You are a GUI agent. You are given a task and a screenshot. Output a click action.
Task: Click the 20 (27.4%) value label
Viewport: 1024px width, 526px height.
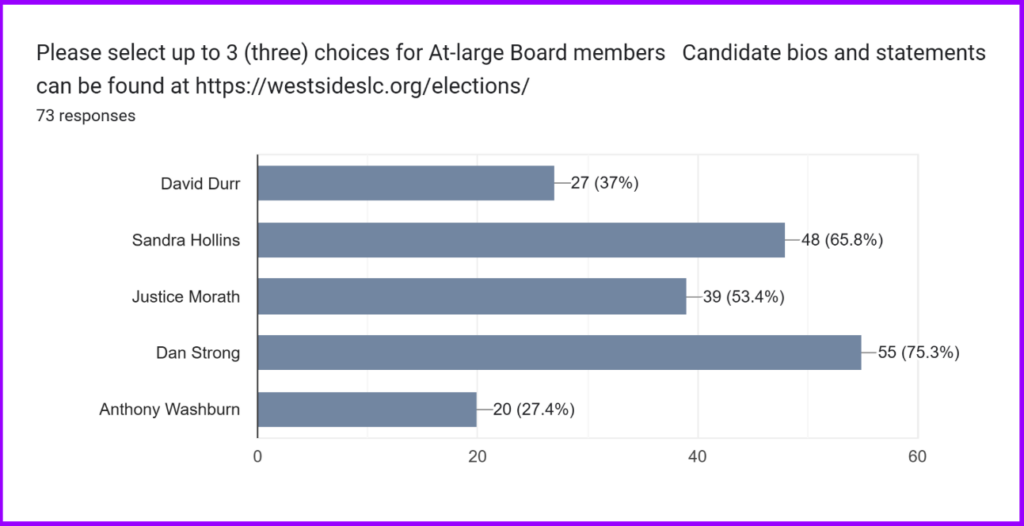click(x=534, y=409)
